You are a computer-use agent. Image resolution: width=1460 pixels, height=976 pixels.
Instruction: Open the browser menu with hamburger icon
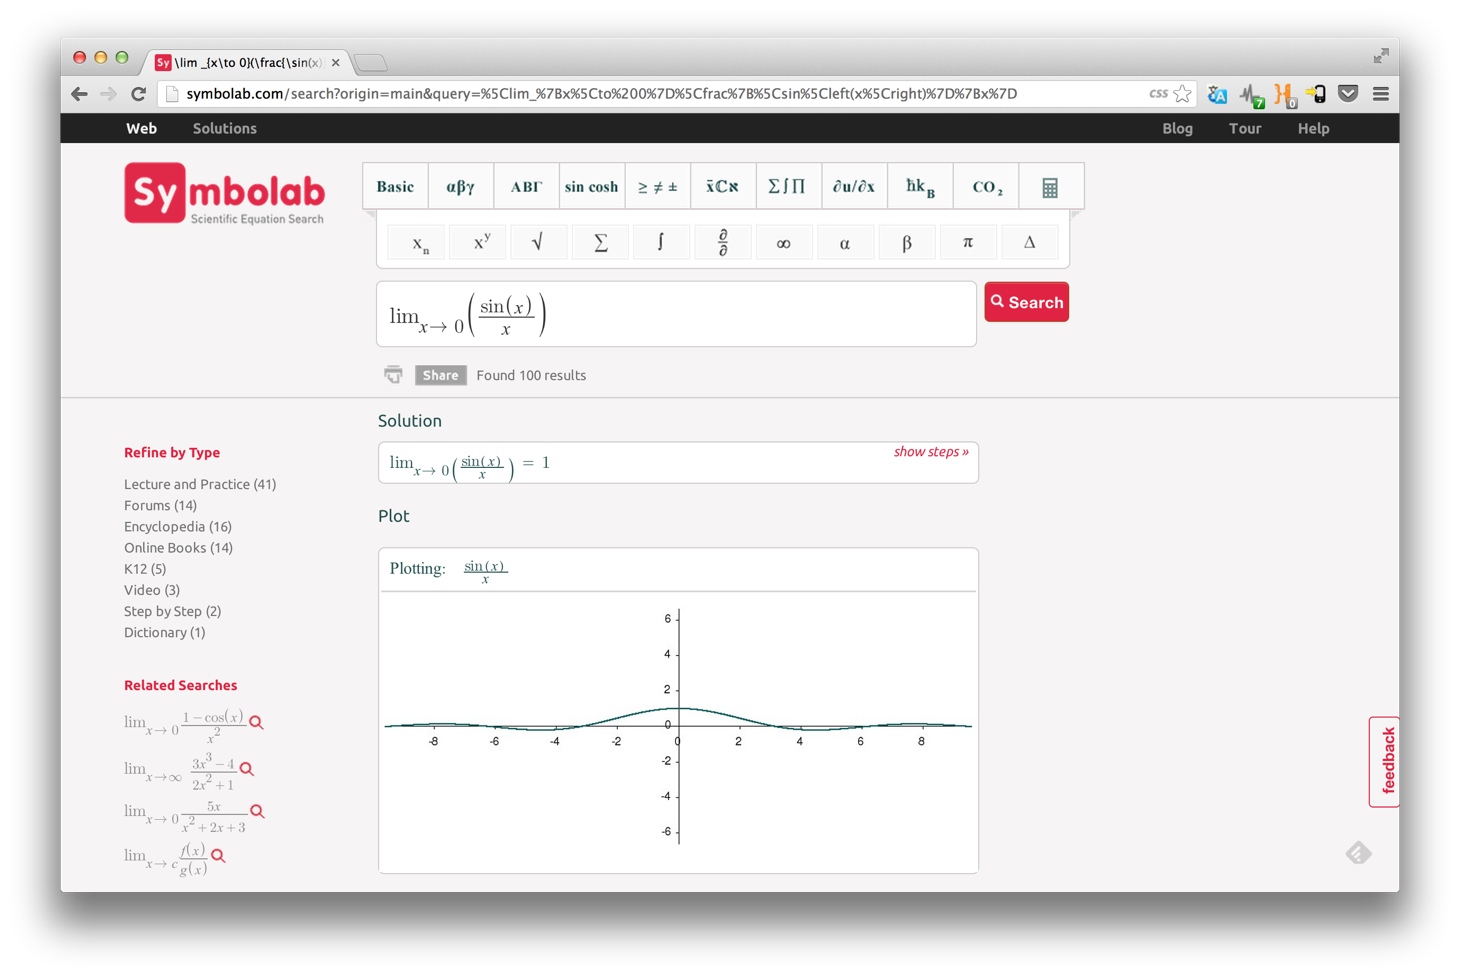[1381, 93]
